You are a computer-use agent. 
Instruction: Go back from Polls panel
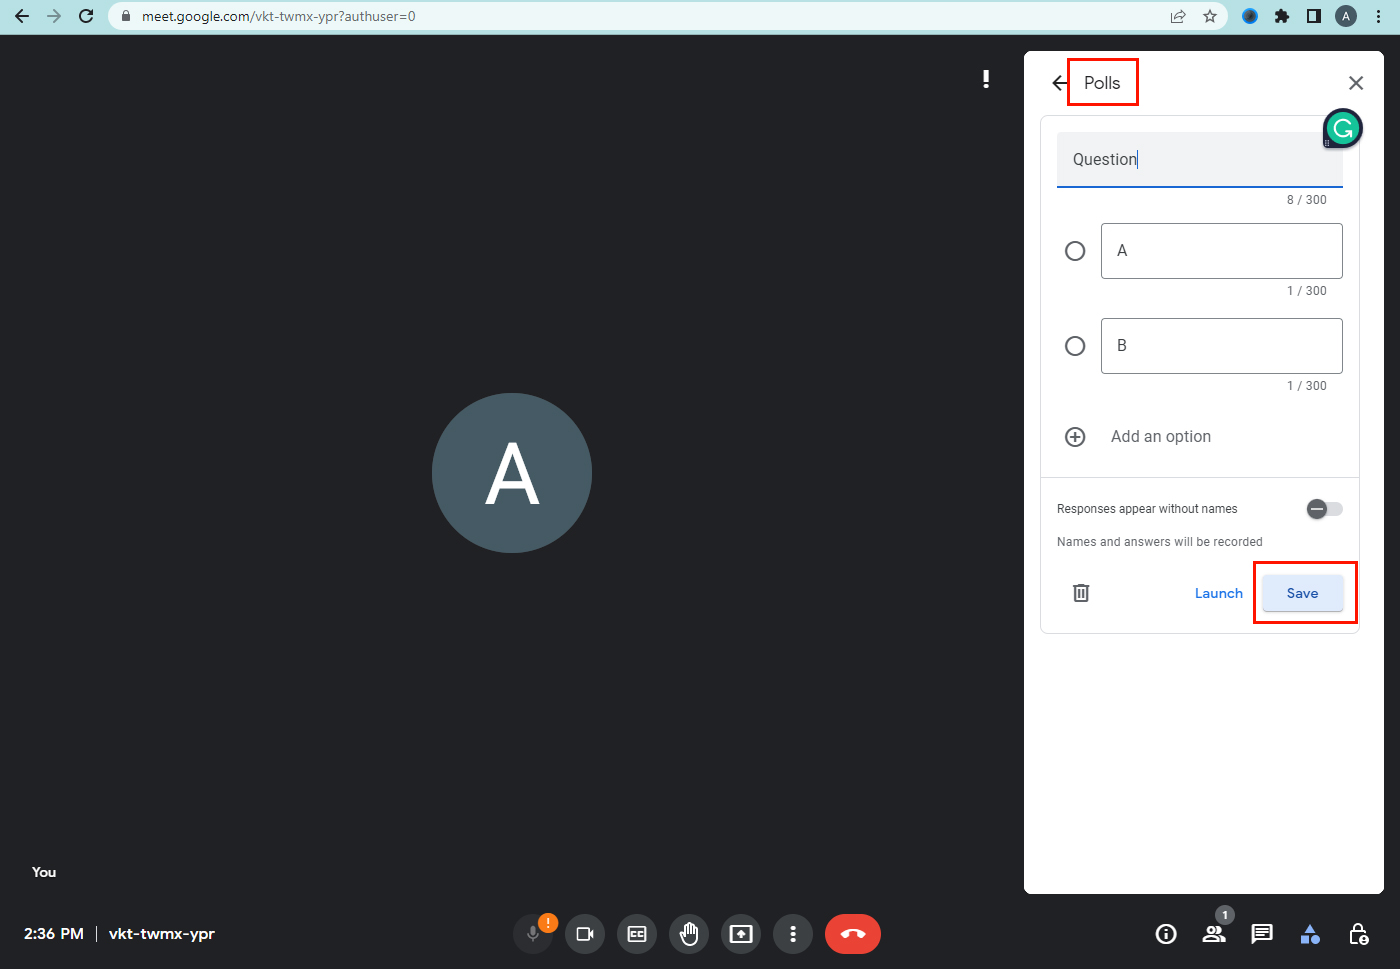coord(1059,83)
